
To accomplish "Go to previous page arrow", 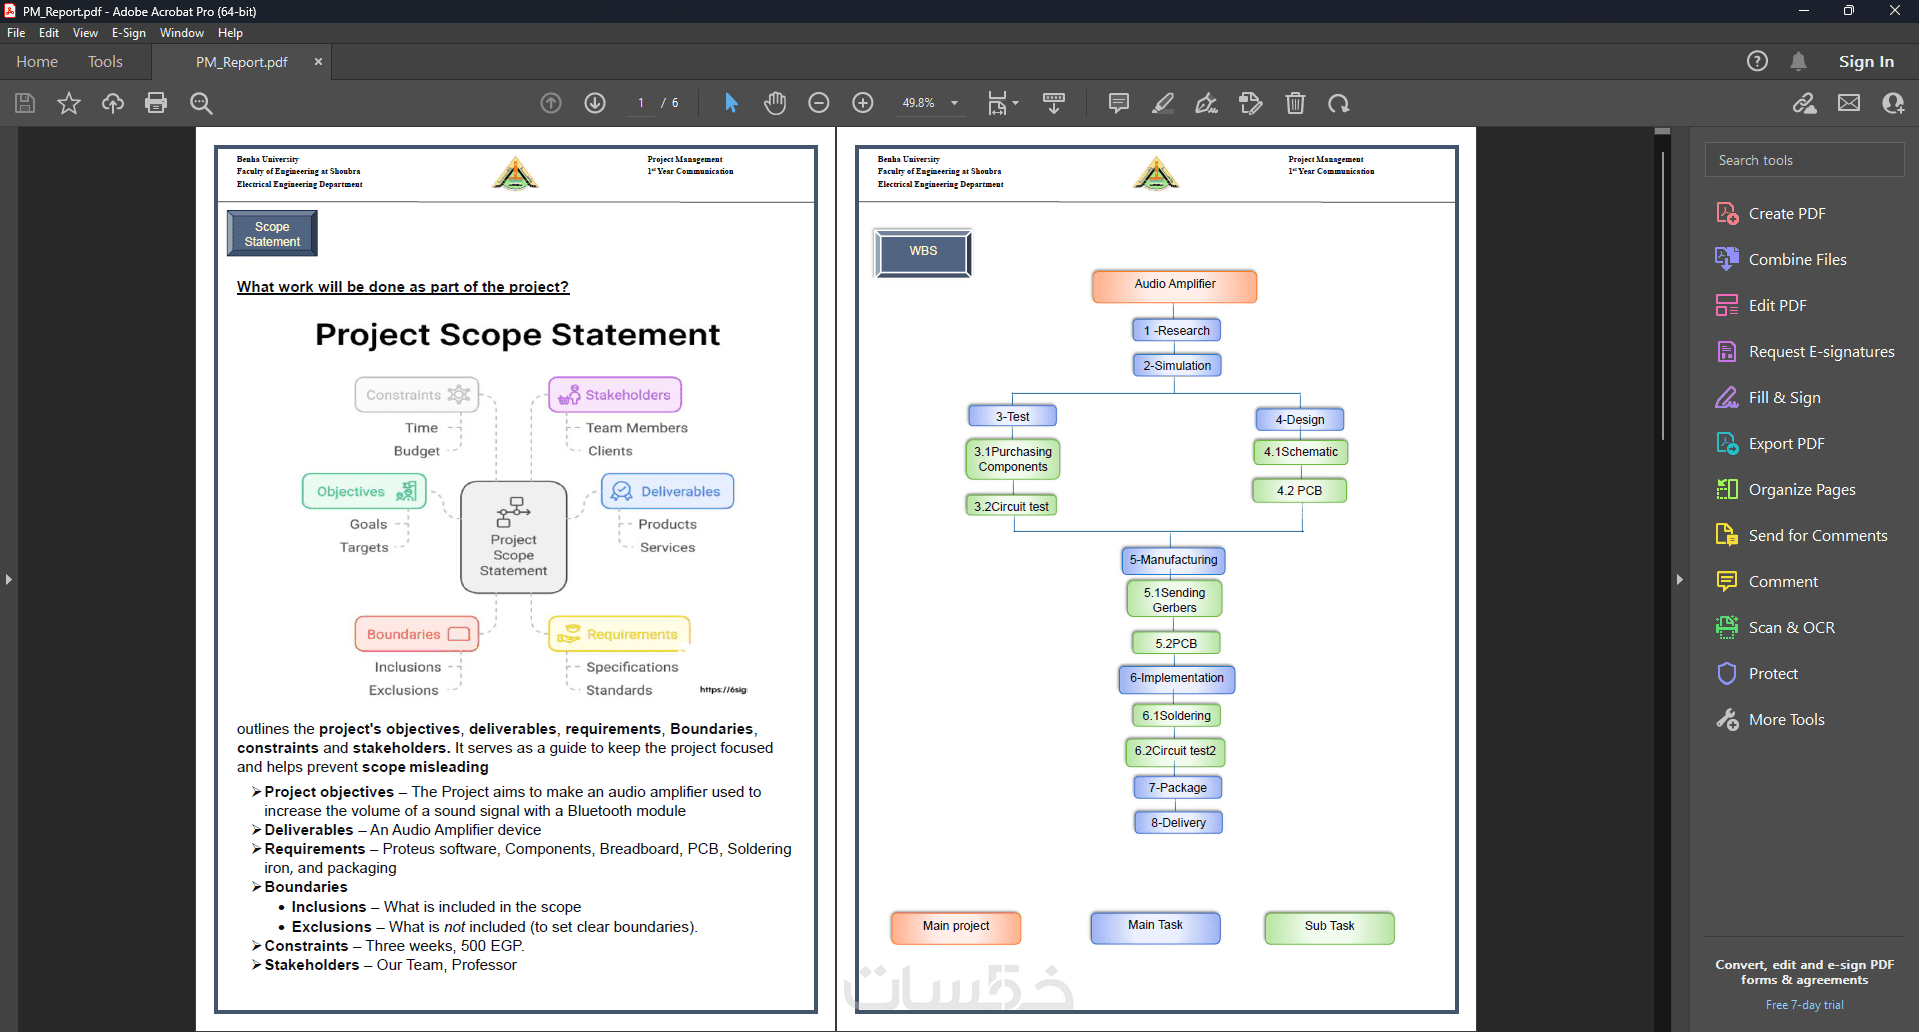I will (x=551, y=103).
